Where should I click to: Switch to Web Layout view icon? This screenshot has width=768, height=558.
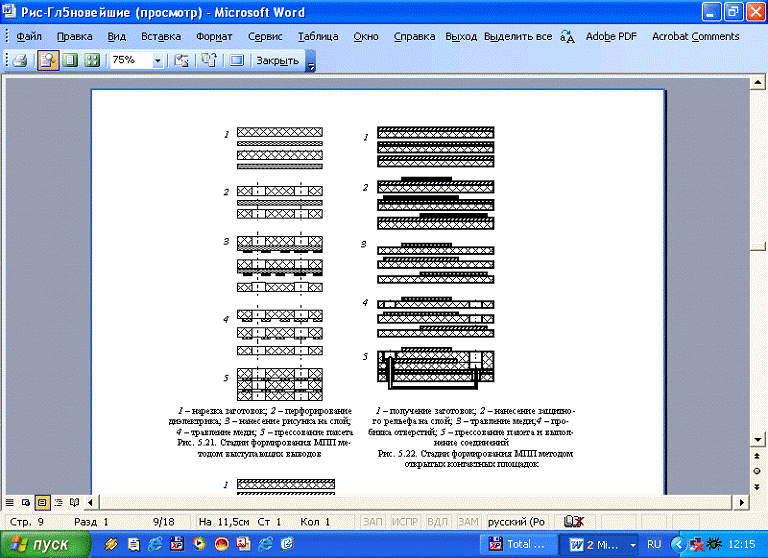[26, 502]
